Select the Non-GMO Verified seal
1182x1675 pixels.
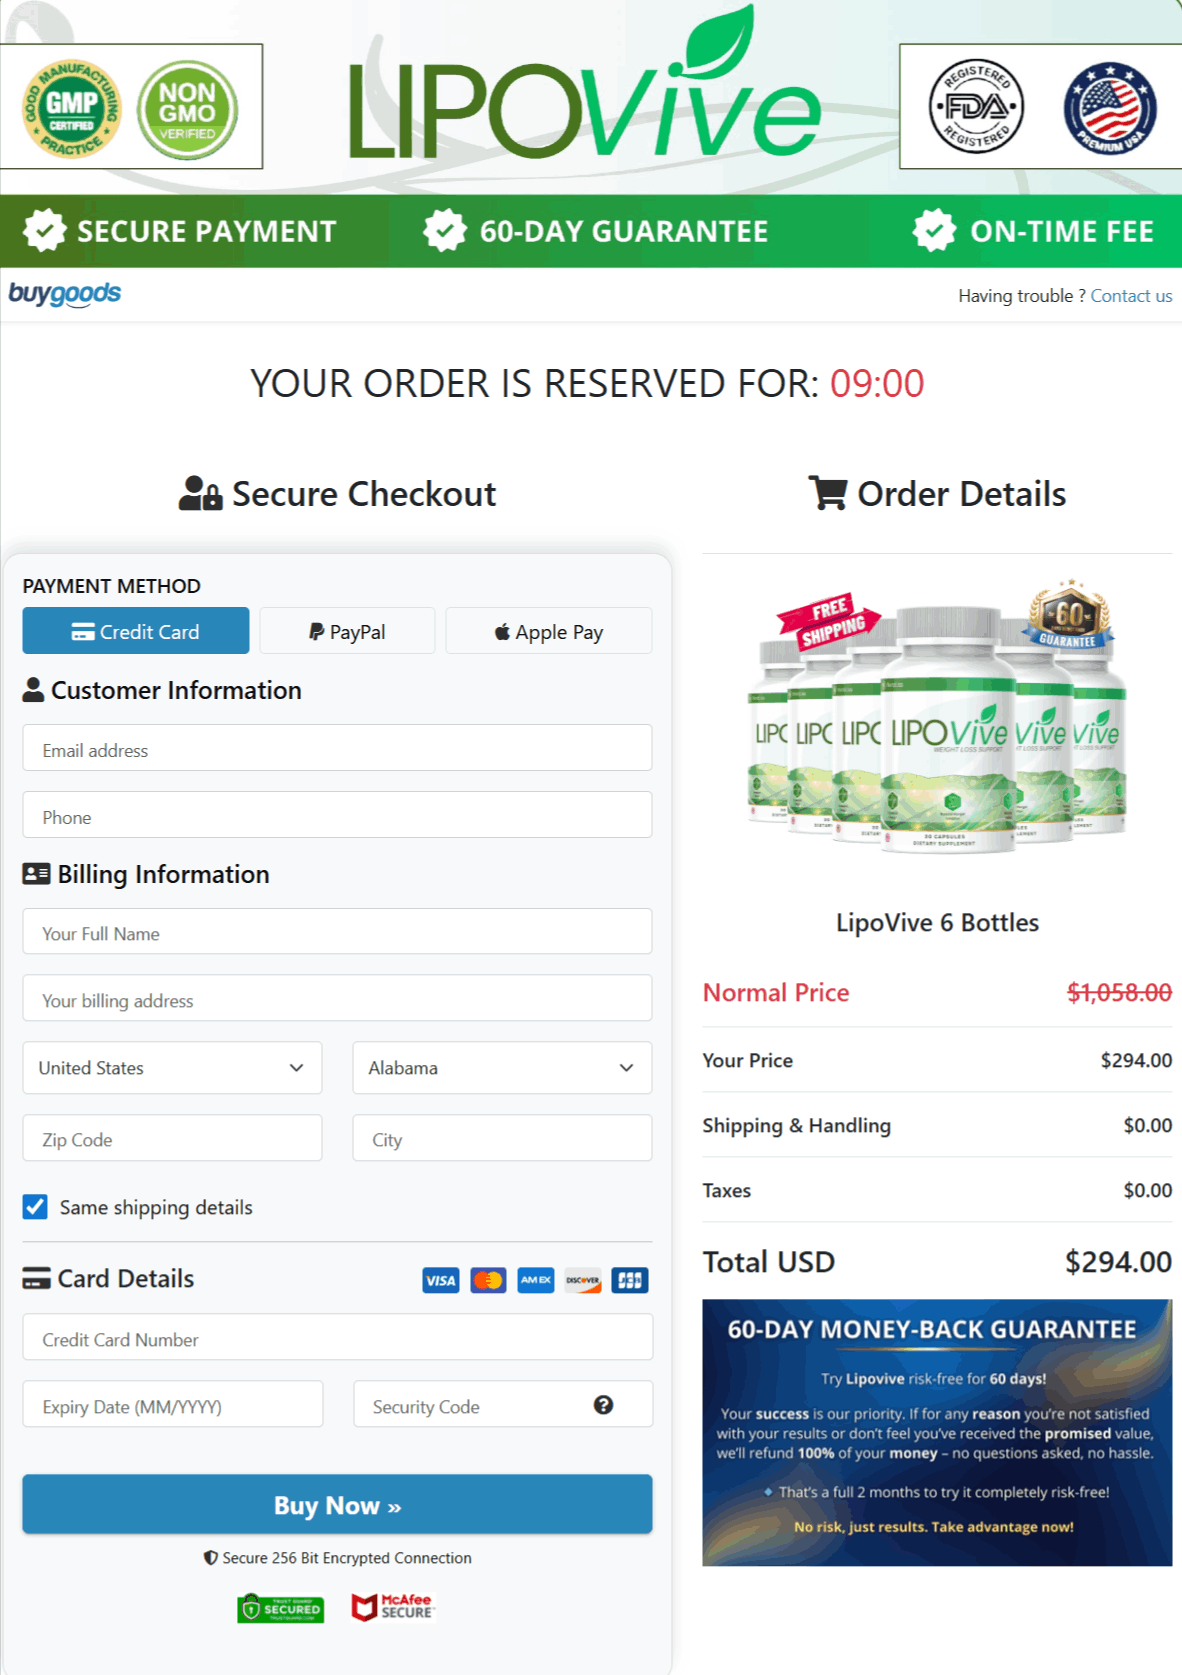pos(189,106)
